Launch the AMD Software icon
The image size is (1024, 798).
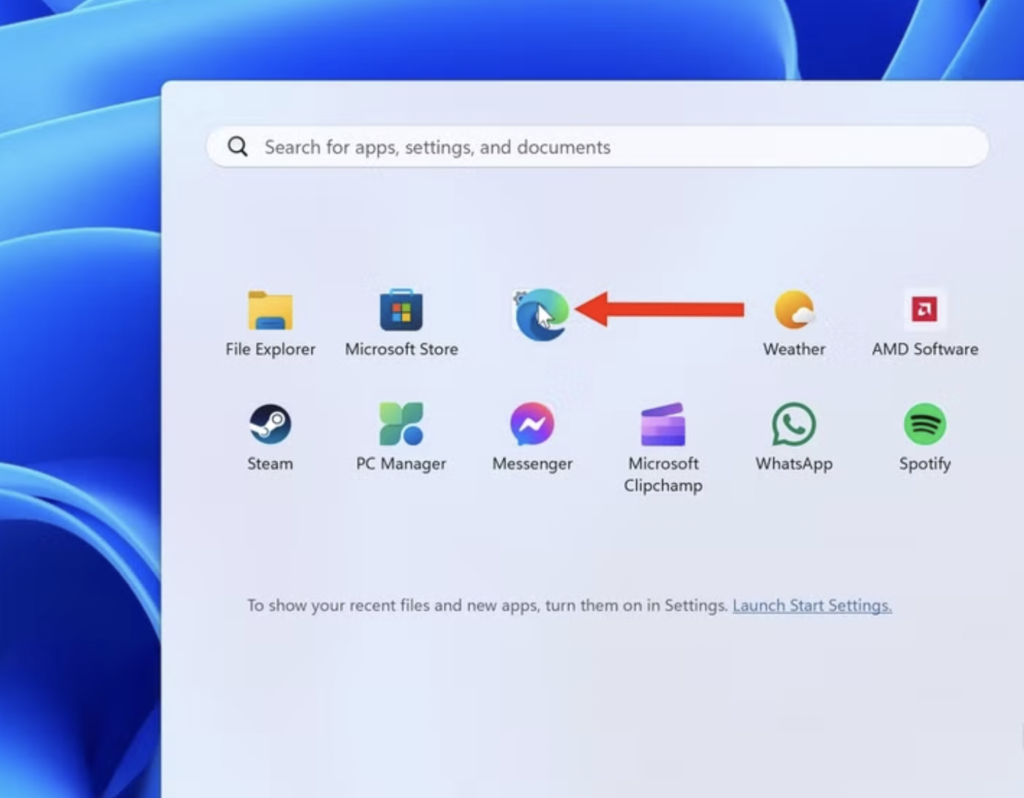[x=924, y=311]
